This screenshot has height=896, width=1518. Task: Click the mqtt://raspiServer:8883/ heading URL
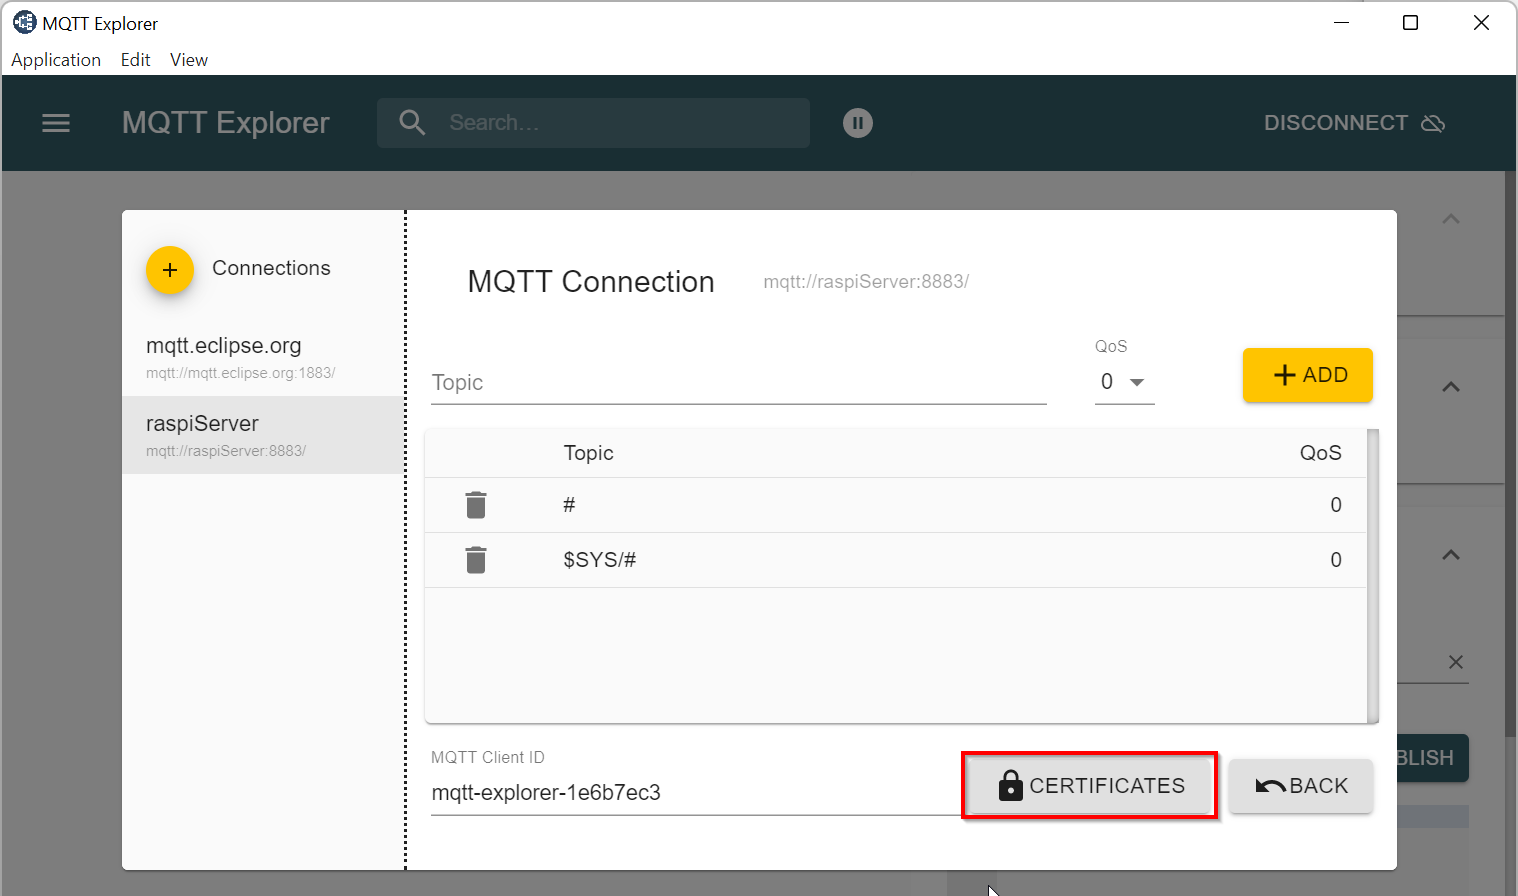tap(866, 282)
